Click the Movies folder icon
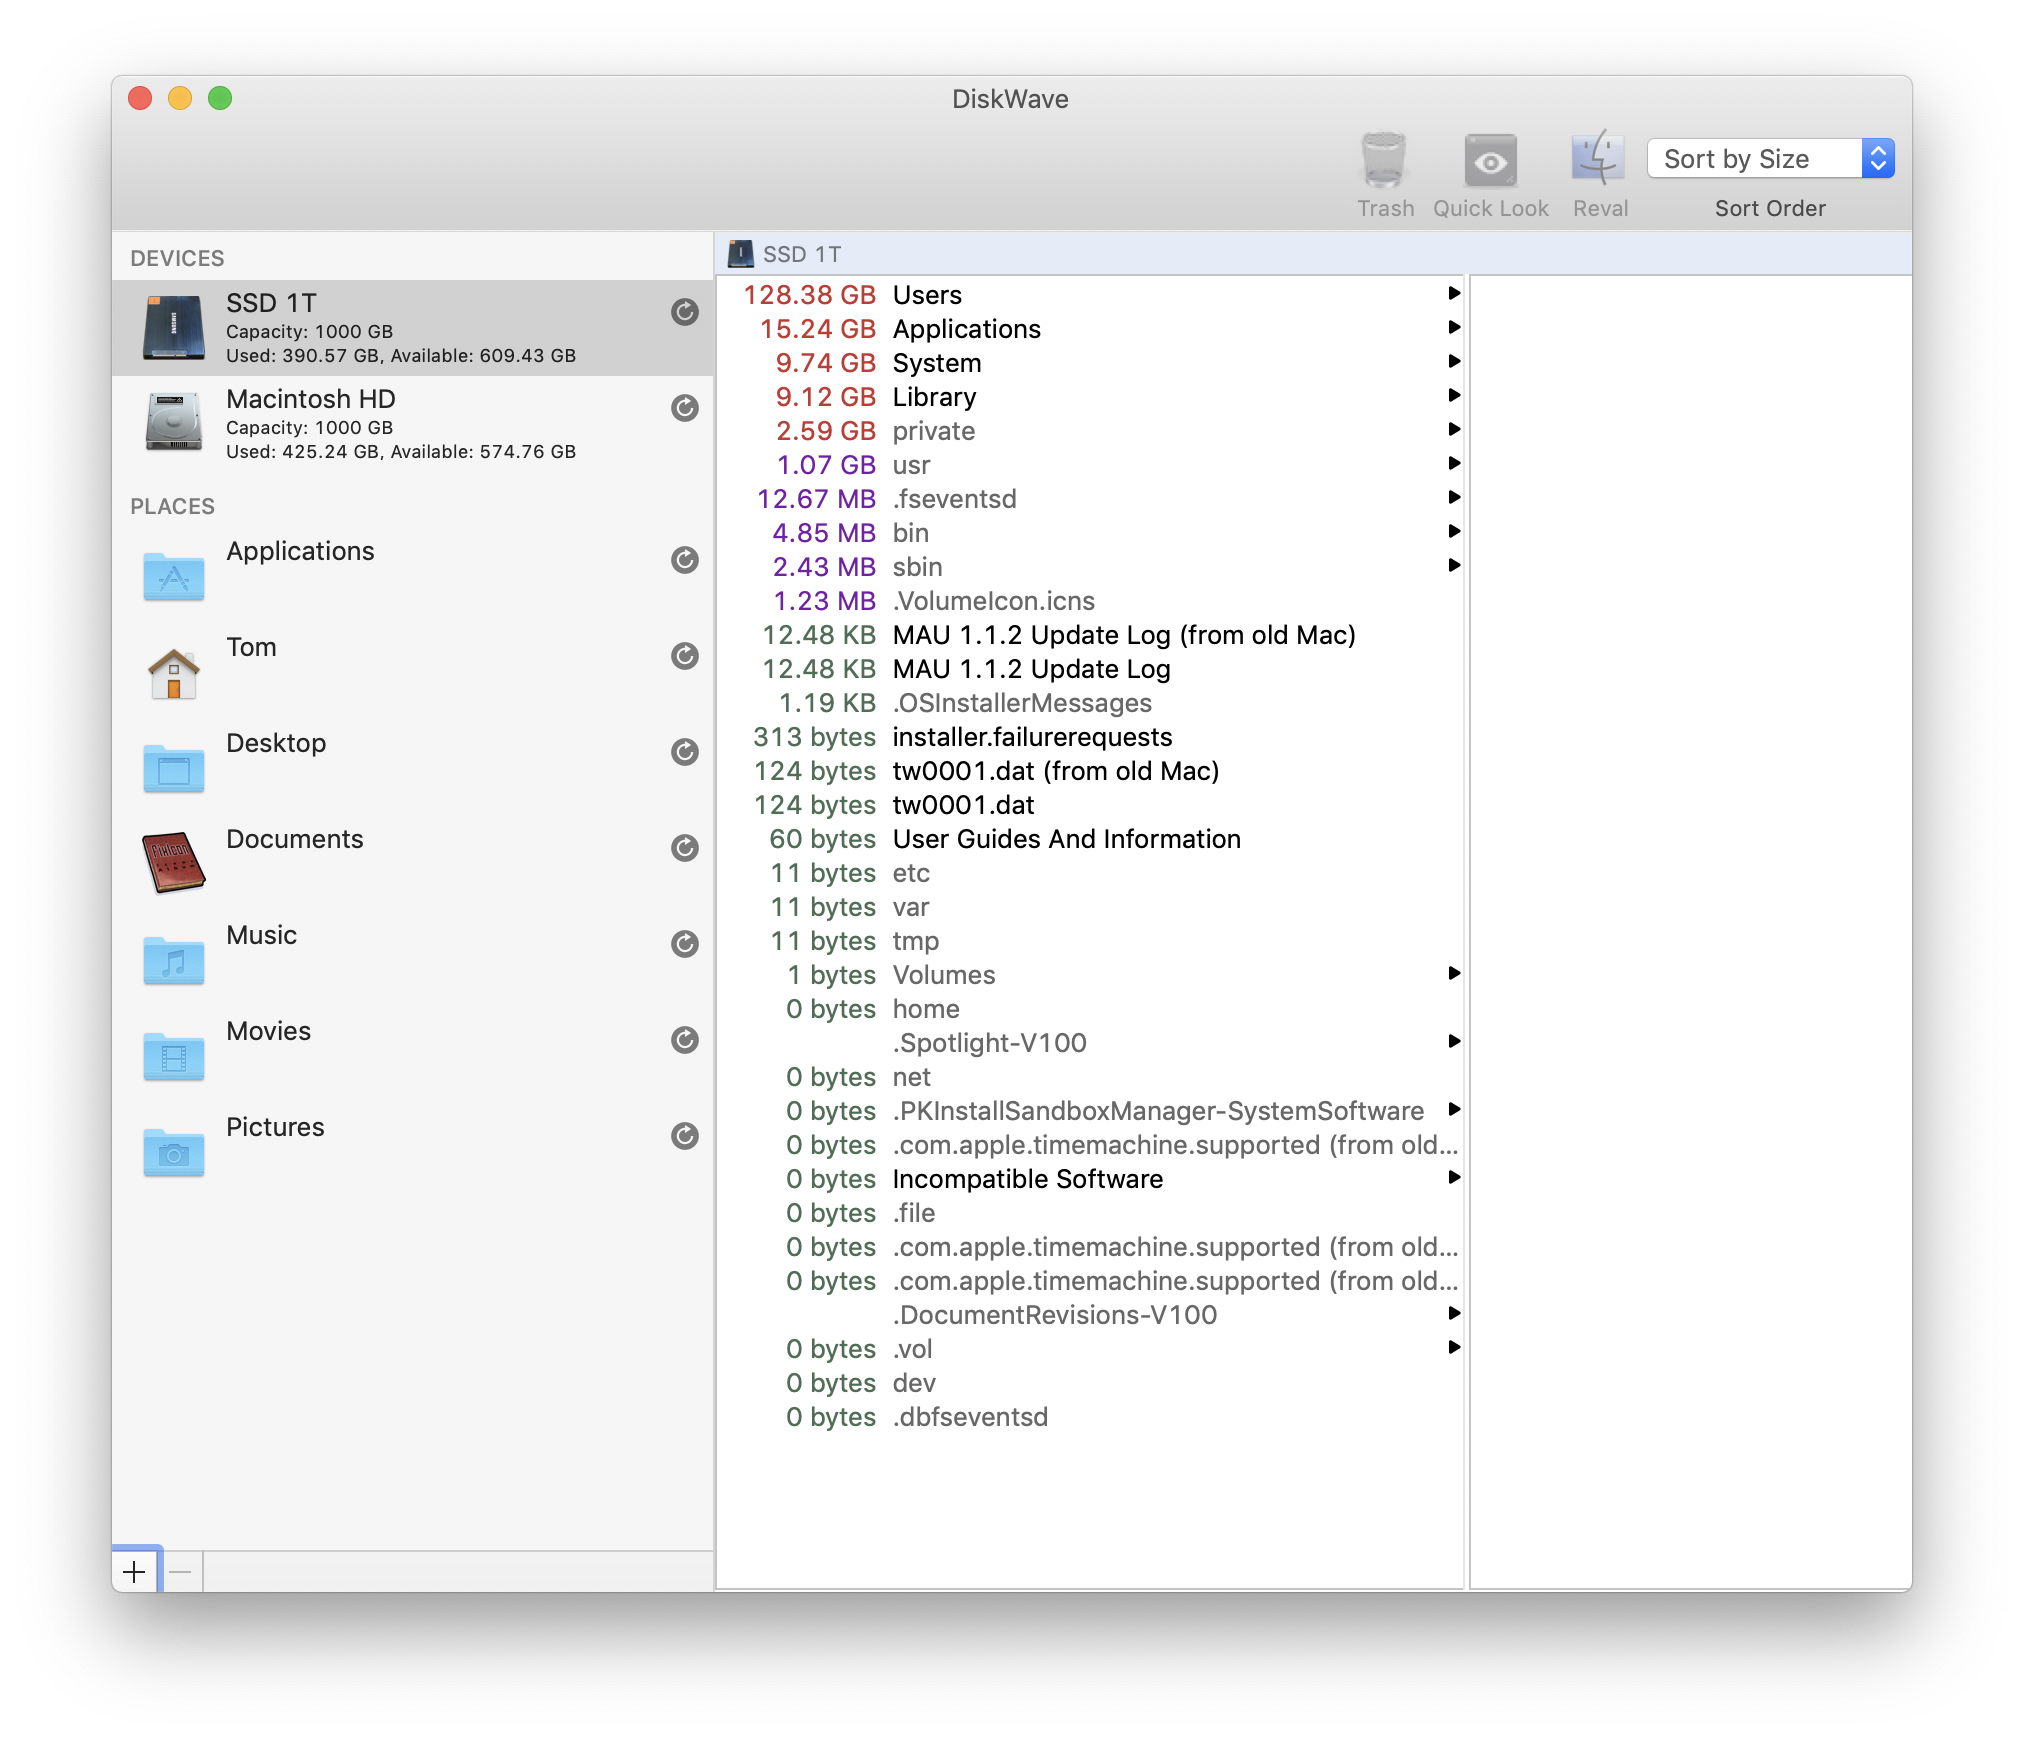 click(x=174, y=1055)
